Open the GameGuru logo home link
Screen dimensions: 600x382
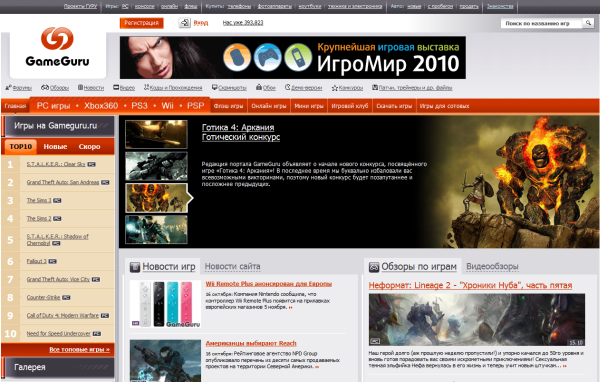point(57,47)
